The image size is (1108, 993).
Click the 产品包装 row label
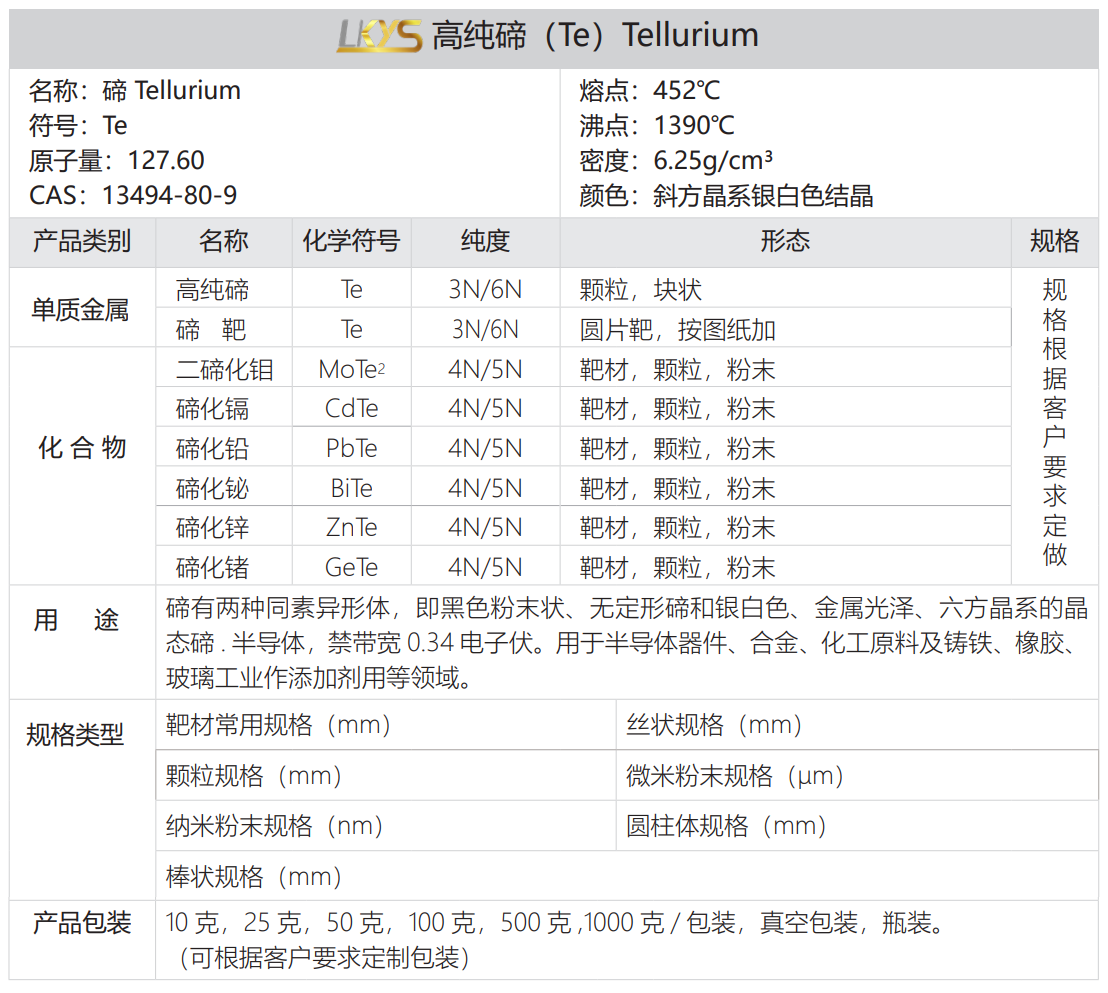coord(82,922)
